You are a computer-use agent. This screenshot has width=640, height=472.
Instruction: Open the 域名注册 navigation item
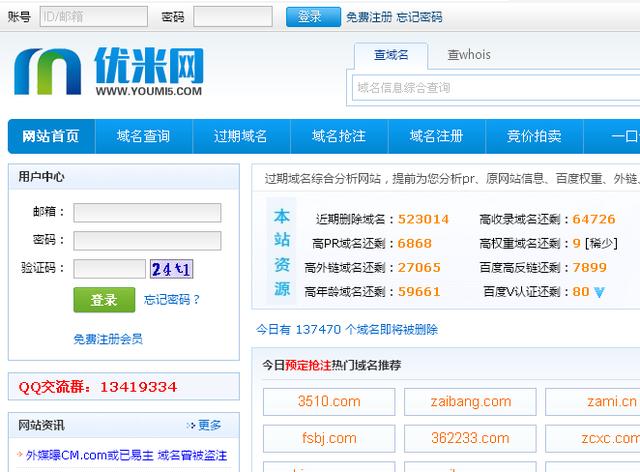[436, 136]
